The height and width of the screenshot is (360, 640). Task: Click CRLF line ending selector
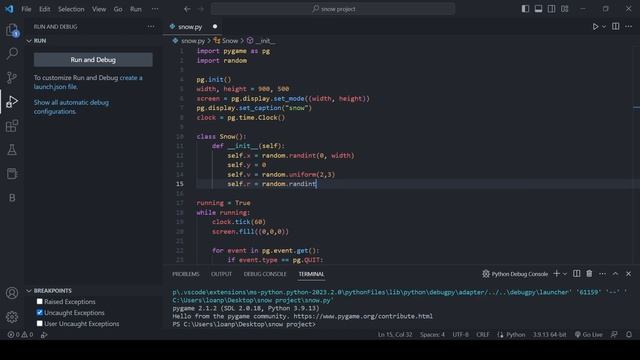(482, 335)
